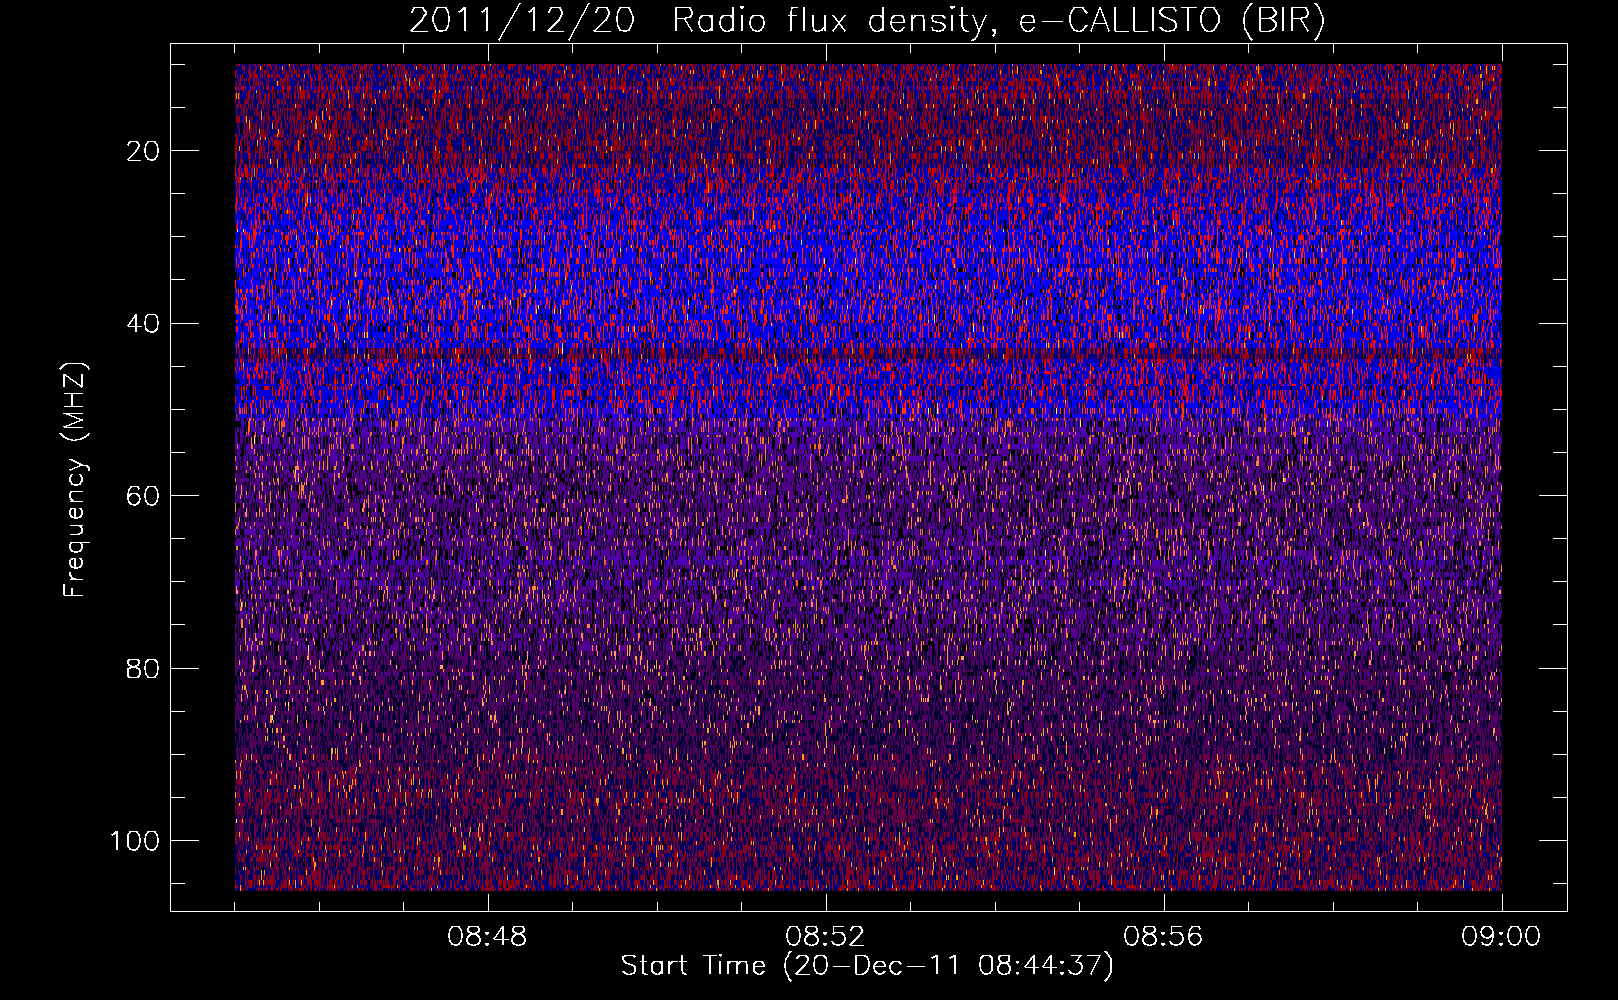Click the '20' frequency tick label
Screen dimensions: 1618x1000
pyautogui.click(x=144, y=151)
